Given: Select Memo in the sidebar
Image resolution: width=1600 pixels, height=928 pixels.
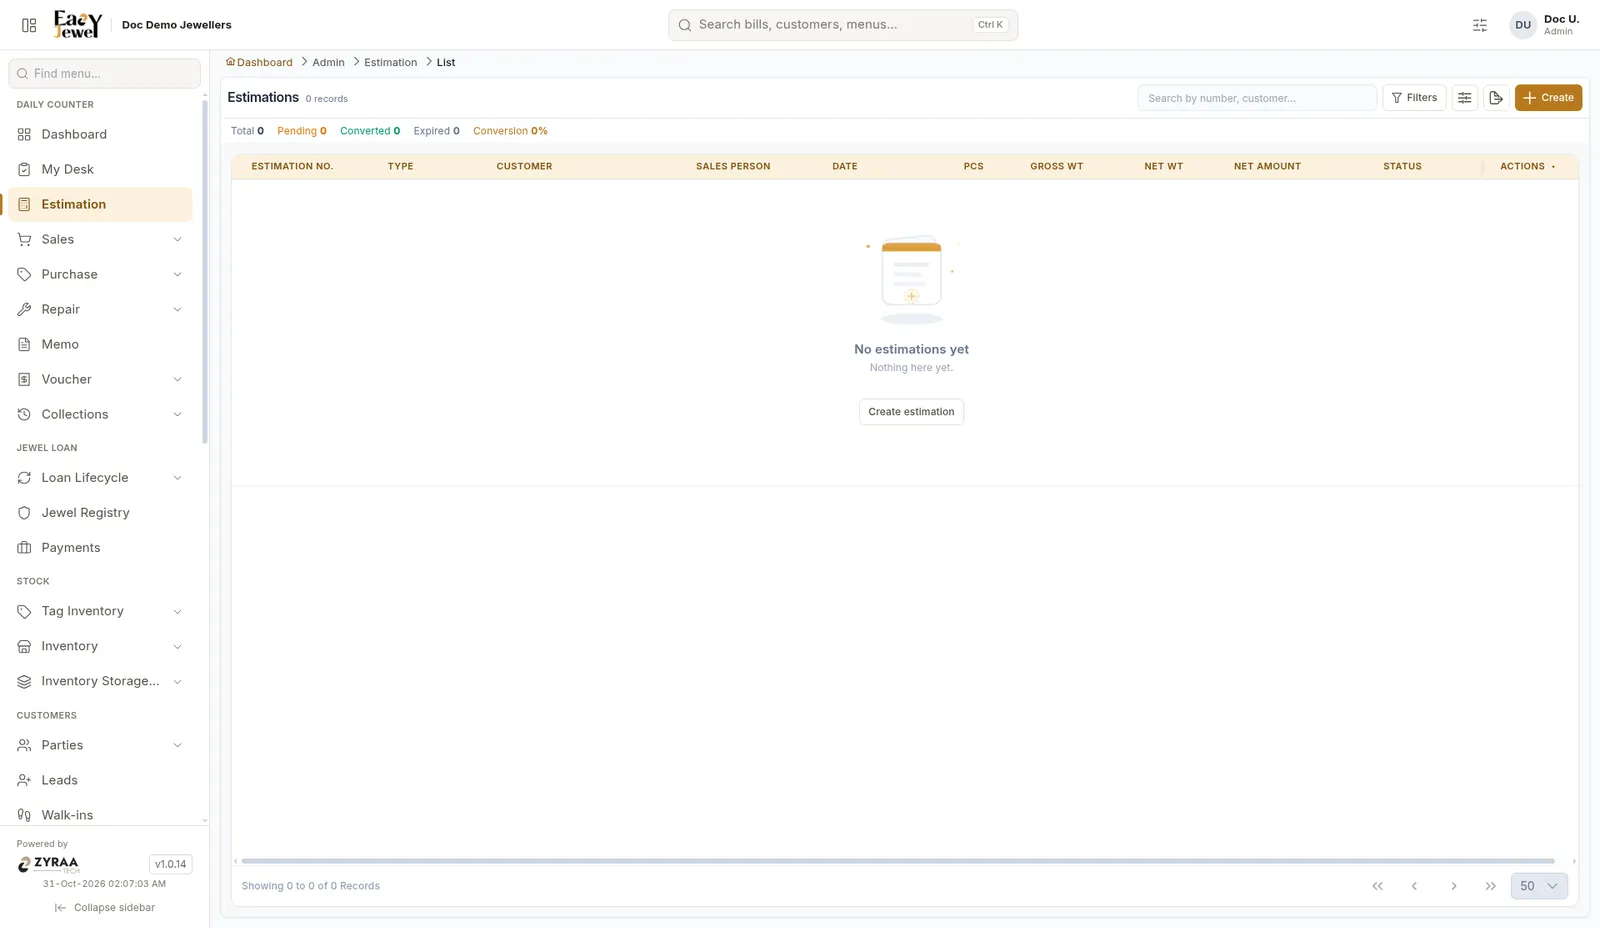Looking at the screenshot, I should (x=100, y=344).
